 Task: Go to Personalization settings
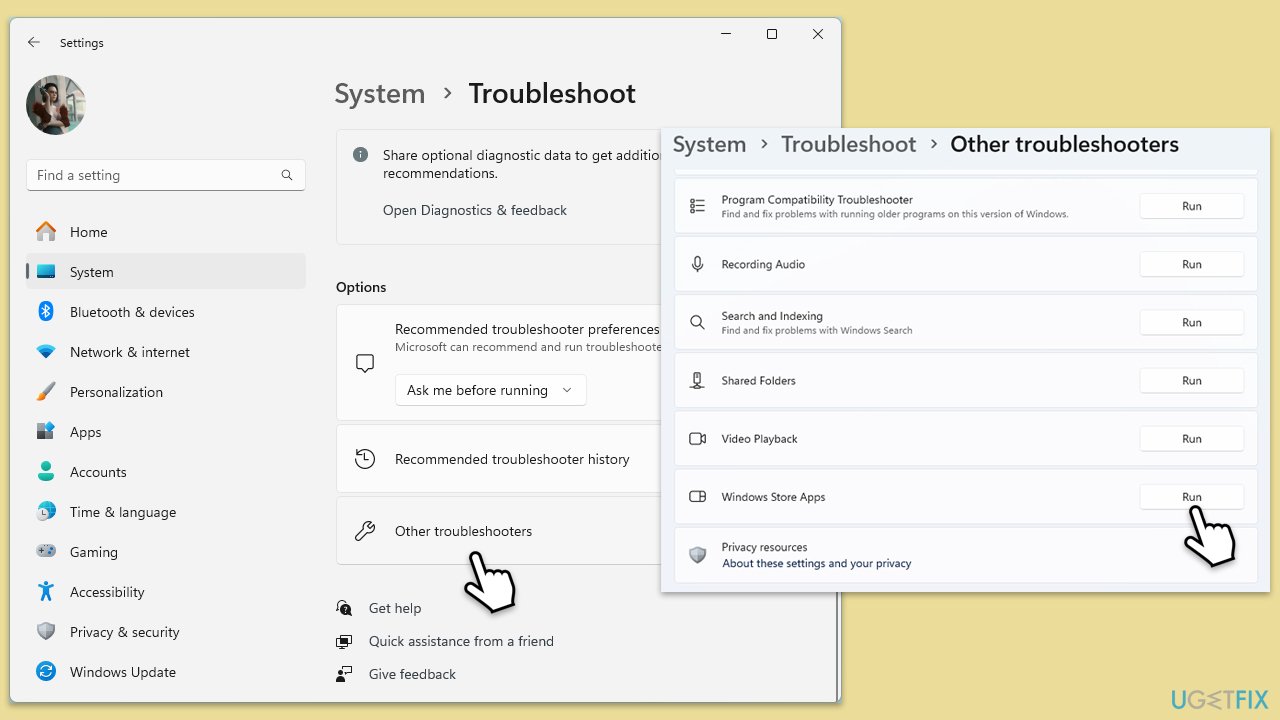click(x=116, y=392)
